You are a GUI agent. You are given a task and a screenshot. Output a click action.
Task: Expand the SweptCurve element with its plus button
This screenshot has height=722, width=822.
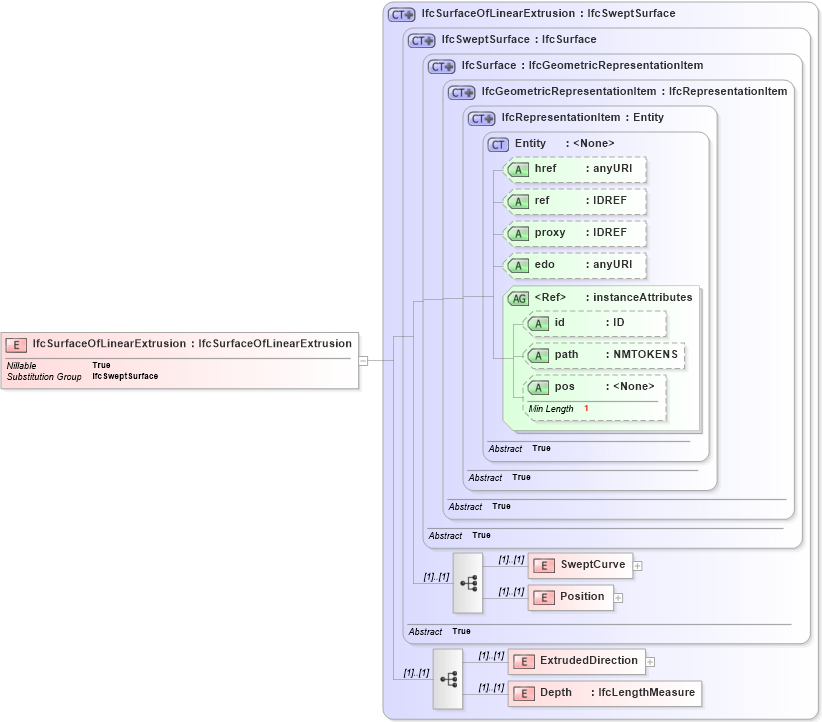click(638, 565)
